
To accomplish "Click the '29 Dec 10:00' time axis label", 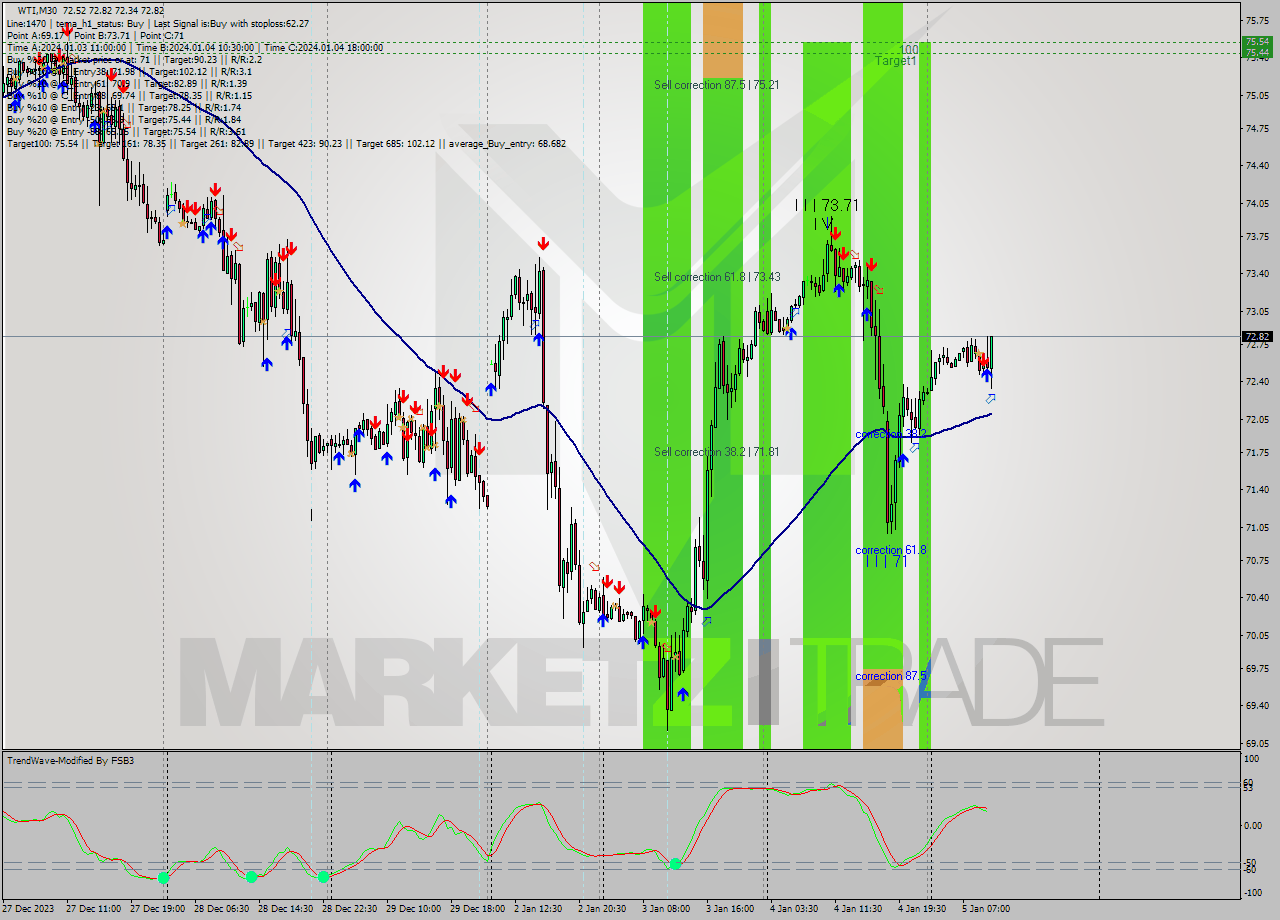I will 414,909.
